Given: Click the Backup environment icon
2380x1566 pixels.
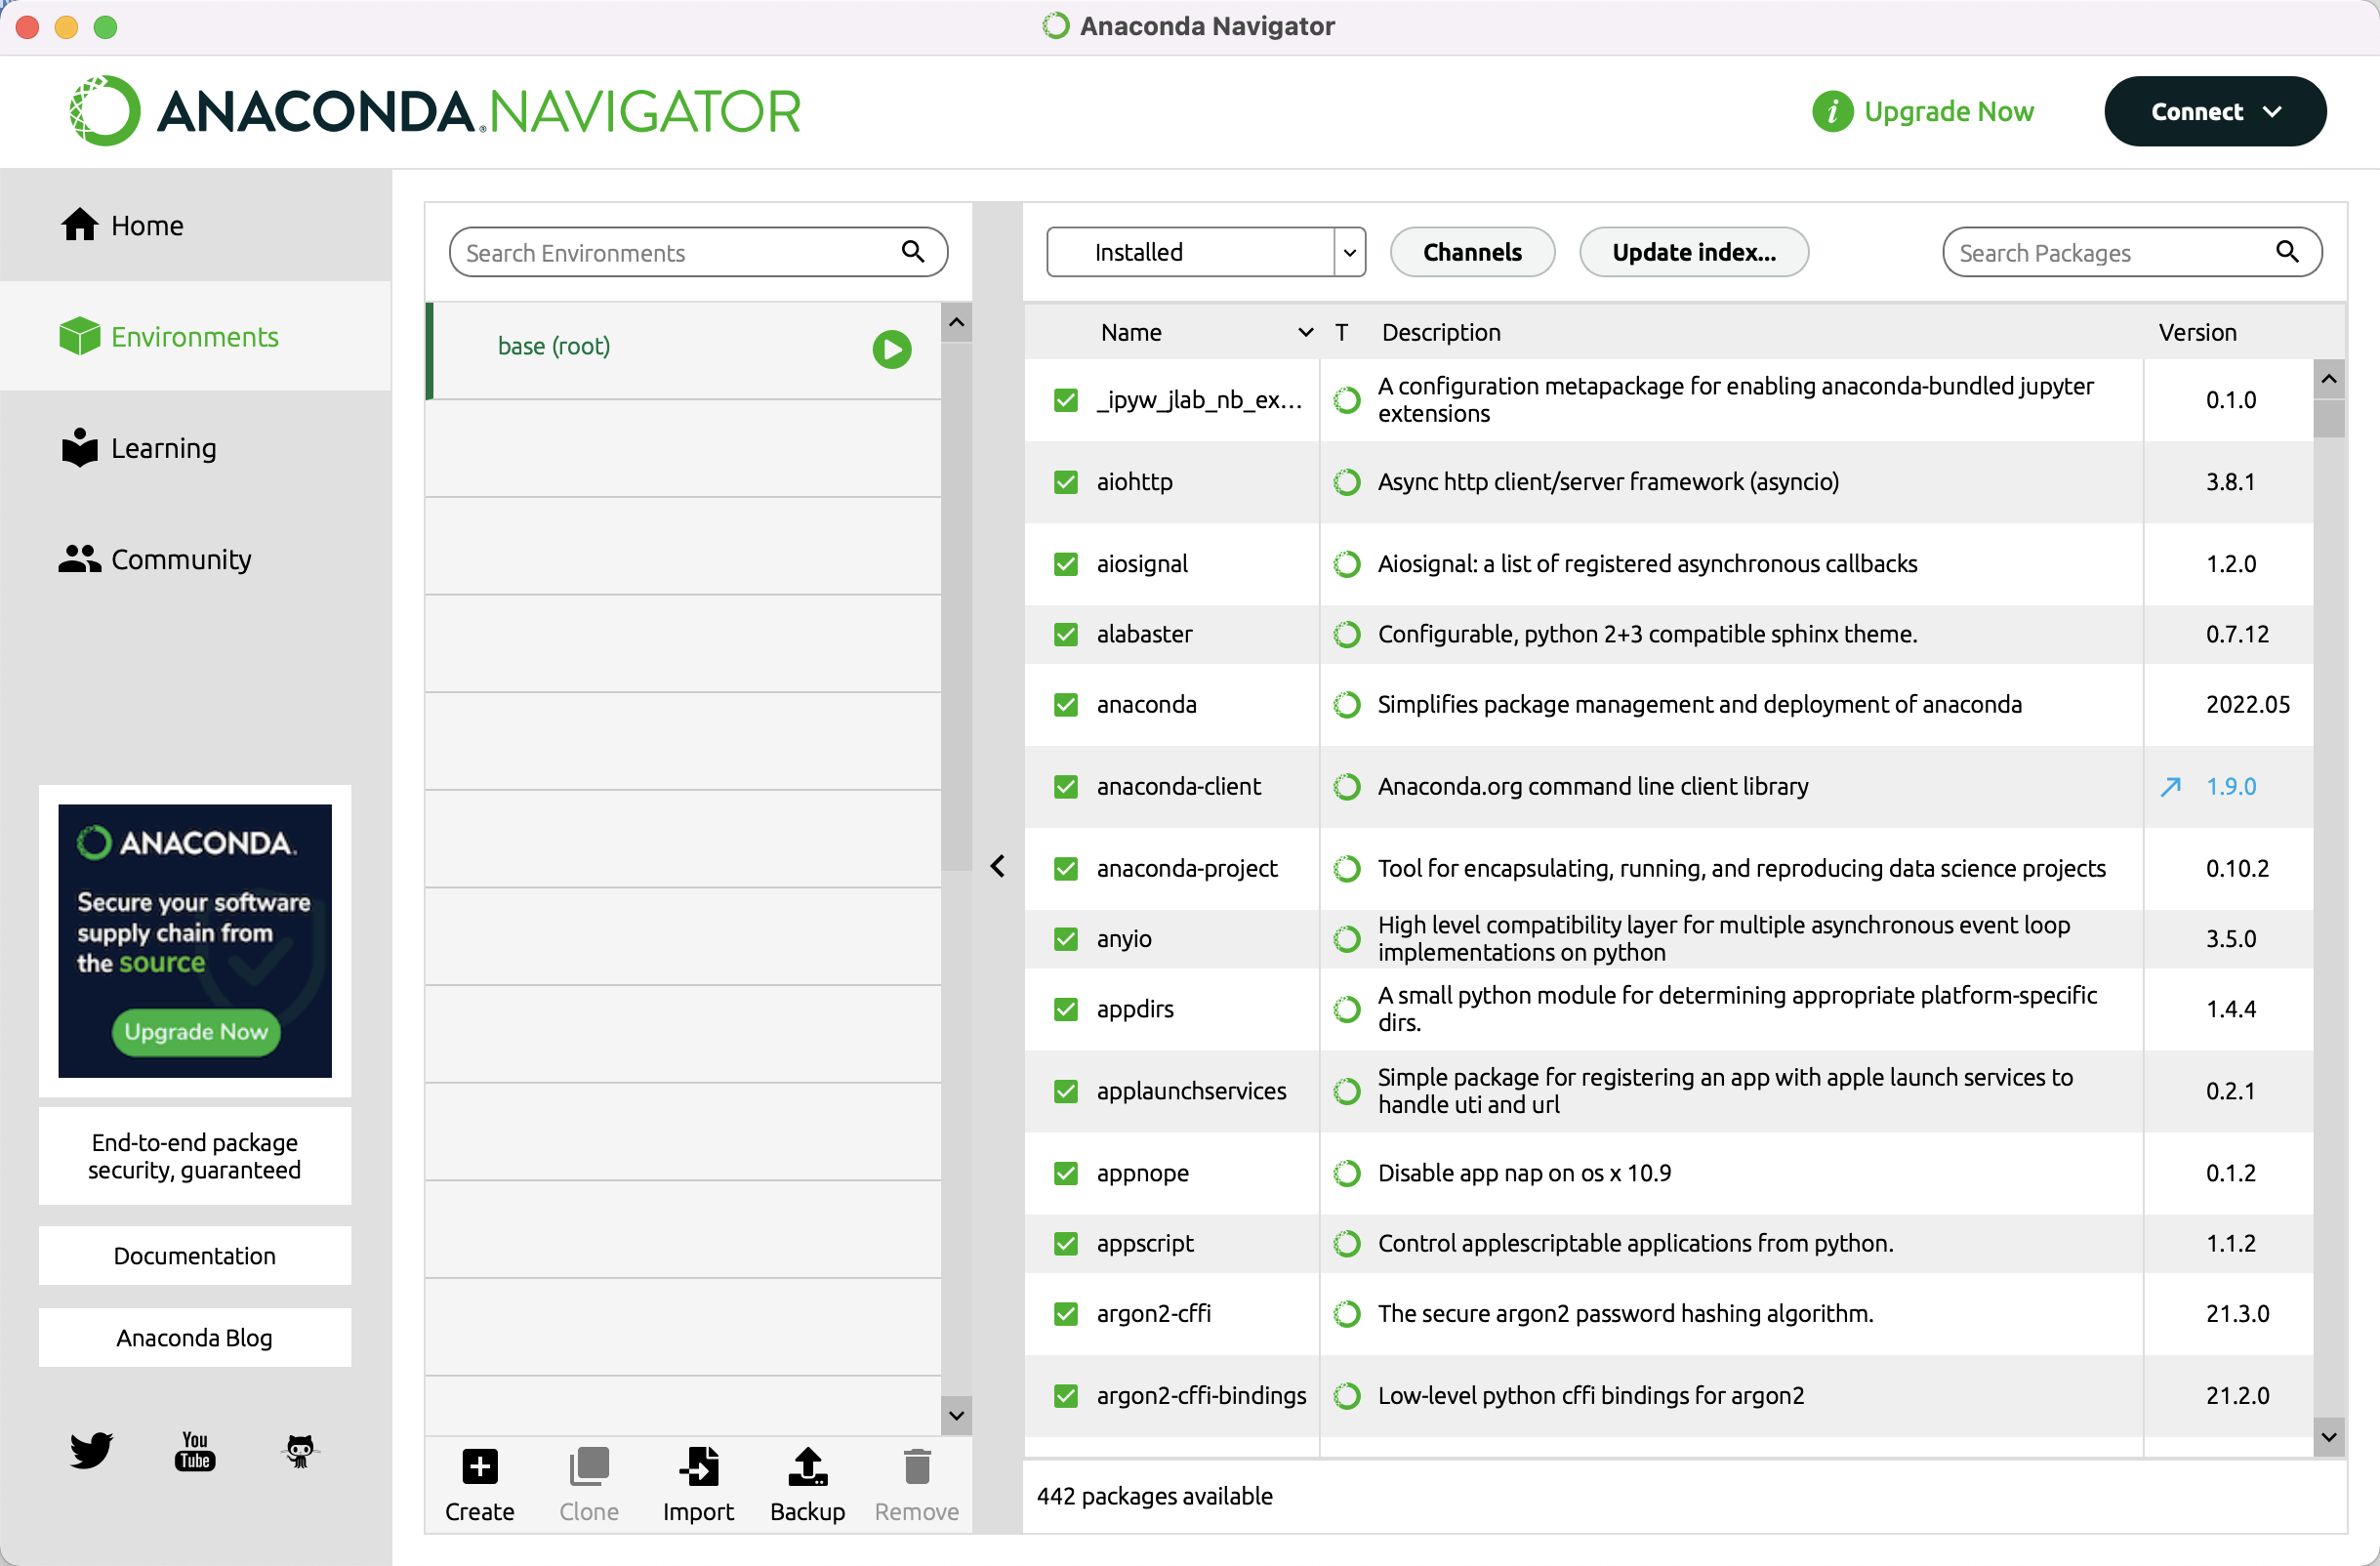Looking at the screenshot, I should pos(807,1465).
